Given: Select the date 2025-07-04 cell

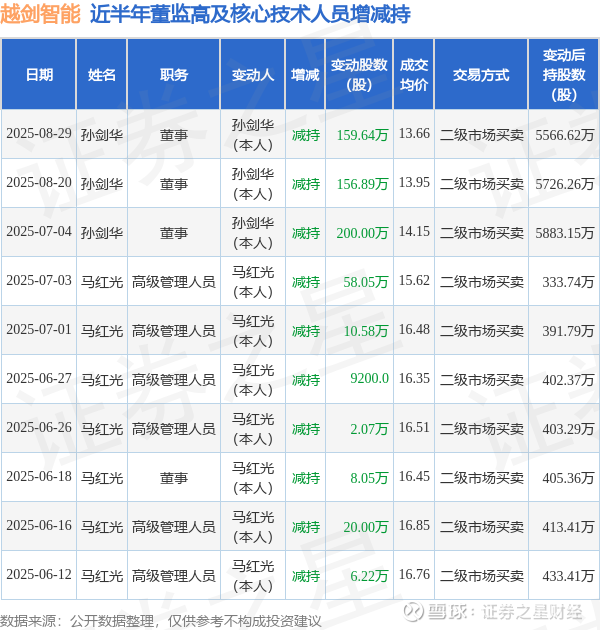Looking at the screenshot, I should click(39, 231).
